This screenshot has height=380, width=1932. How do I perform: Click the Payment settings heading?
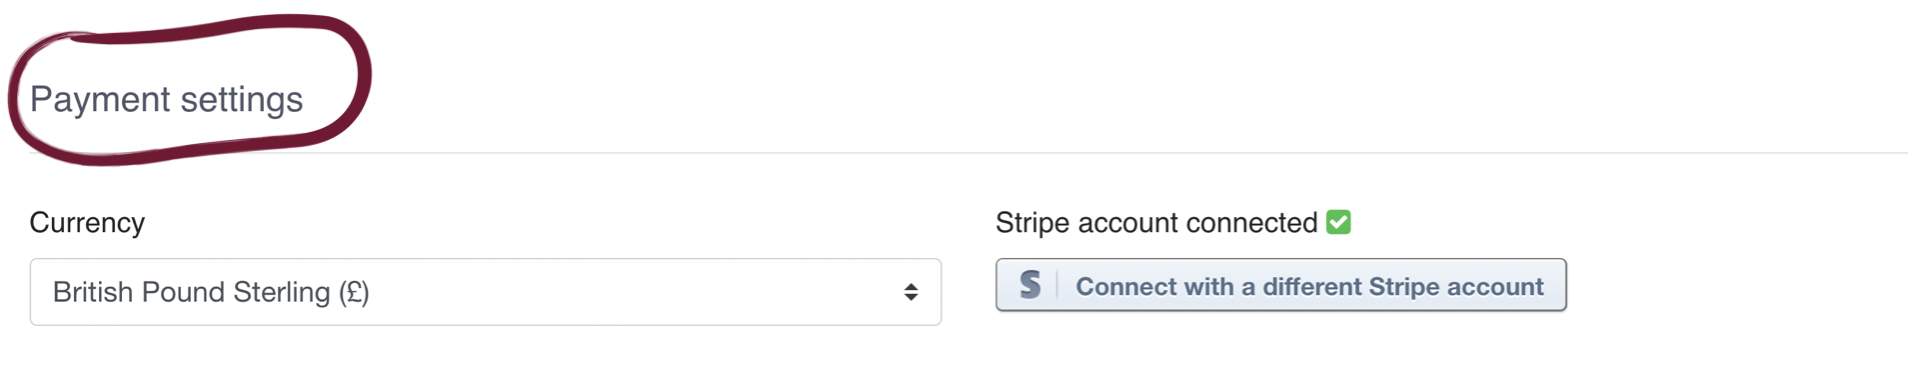tap(166, 99)
